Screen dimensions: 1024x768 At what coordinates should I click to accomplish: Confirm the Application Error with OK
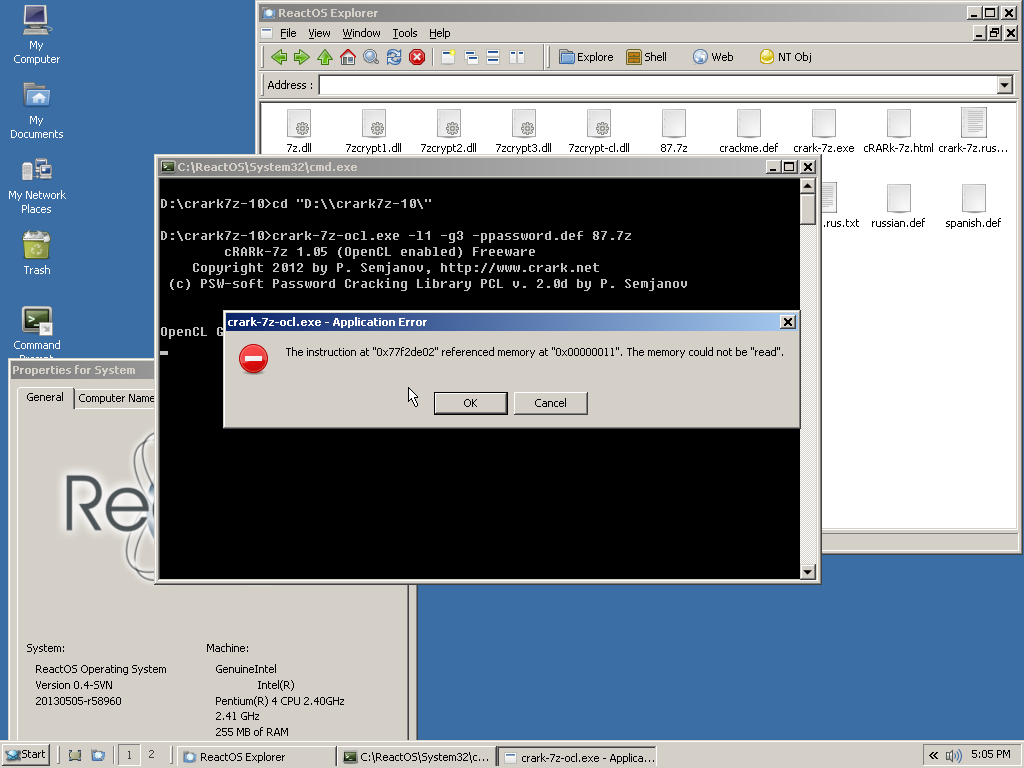click(470, 403)
